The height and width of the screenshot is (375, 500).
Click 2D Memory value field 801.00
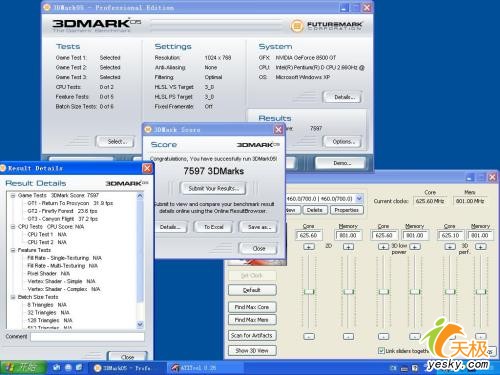coord(348,236)
